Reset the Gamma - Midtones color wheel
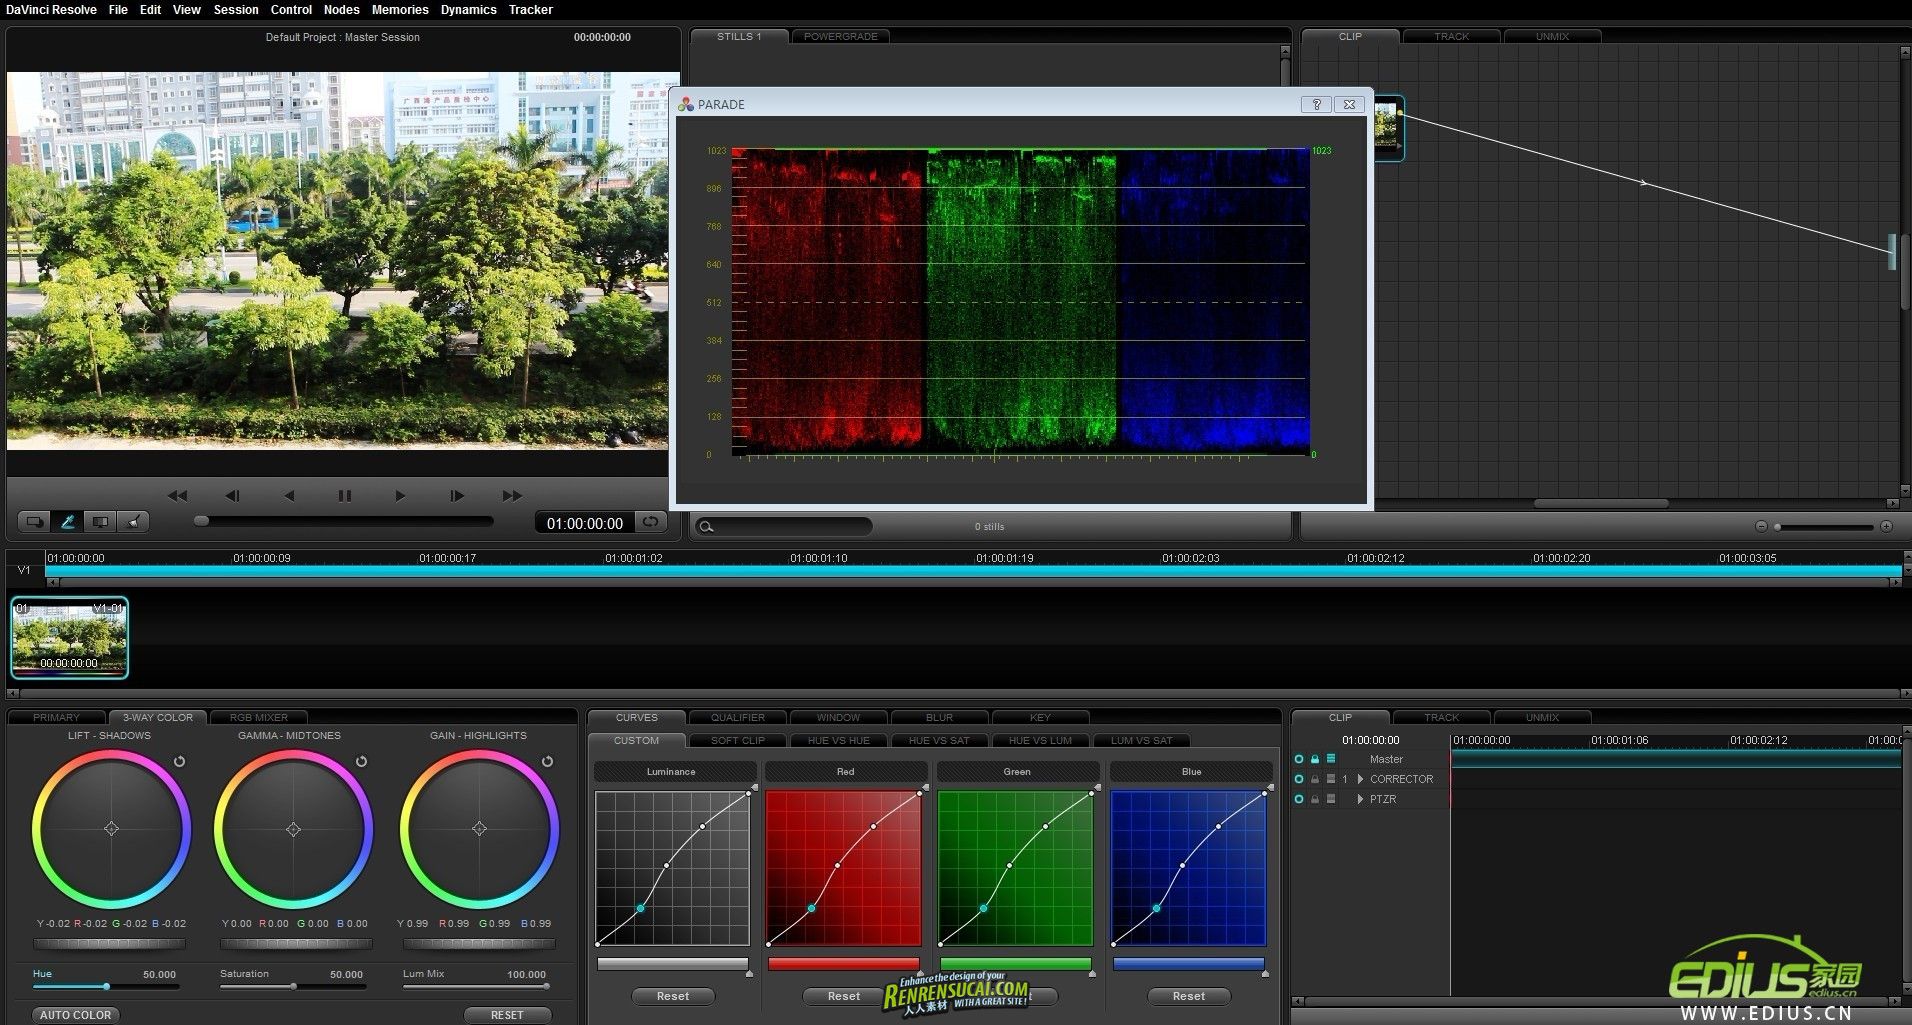The image size is (1912, 1025). 361,762
